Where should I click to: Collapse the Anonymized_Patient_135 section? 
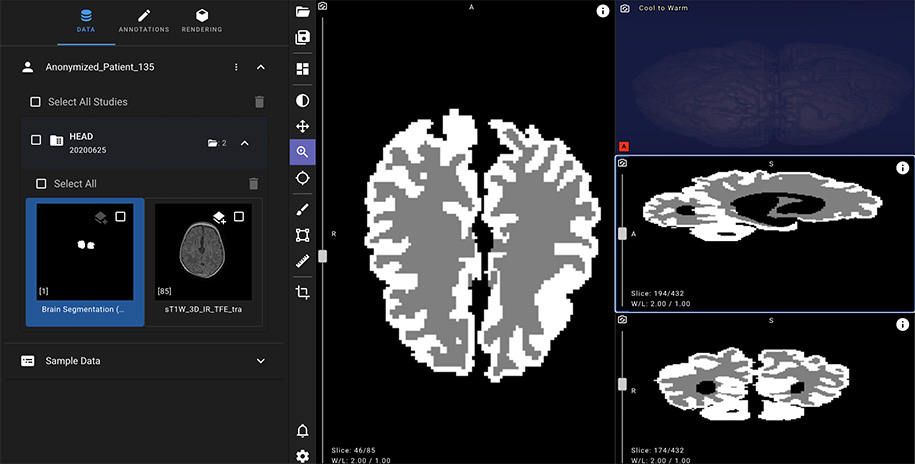[x=260, y=67]
